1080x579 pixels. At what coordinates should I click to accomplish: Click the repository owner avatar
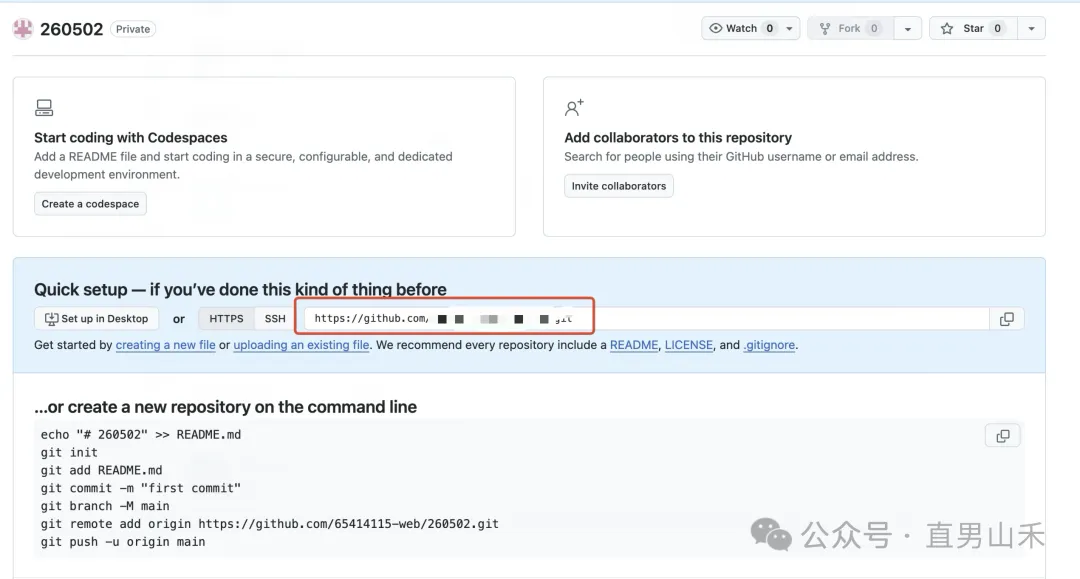[23, 29]
